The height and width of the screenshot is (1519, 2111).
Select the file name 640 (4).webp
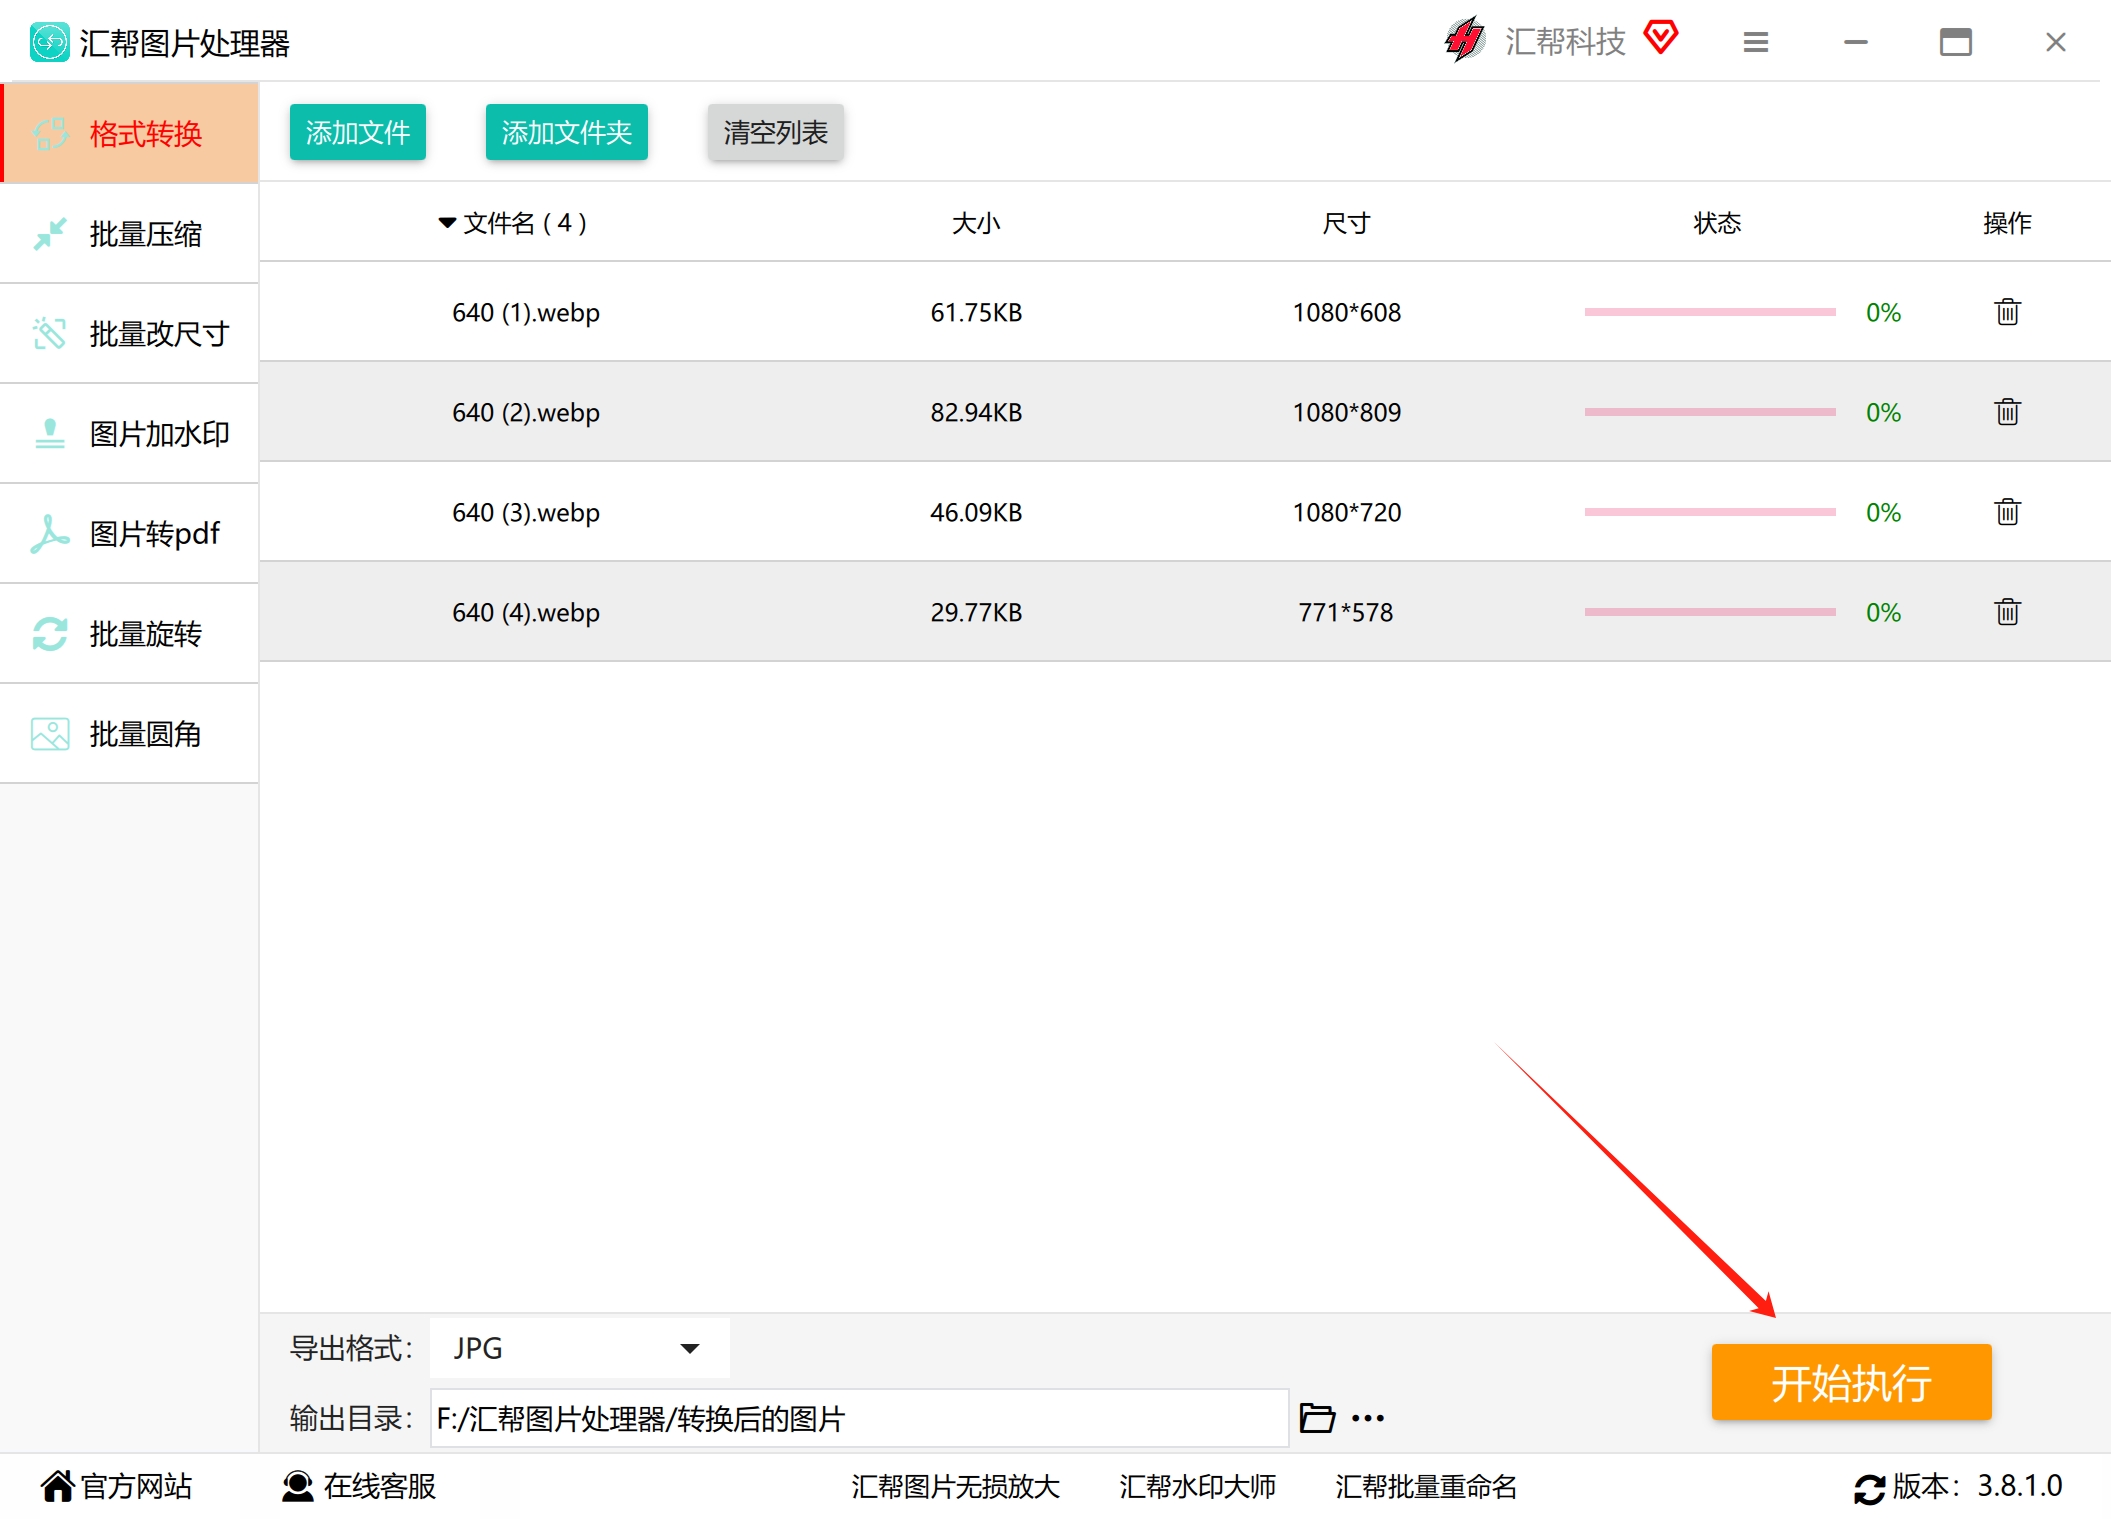[526, 613]
